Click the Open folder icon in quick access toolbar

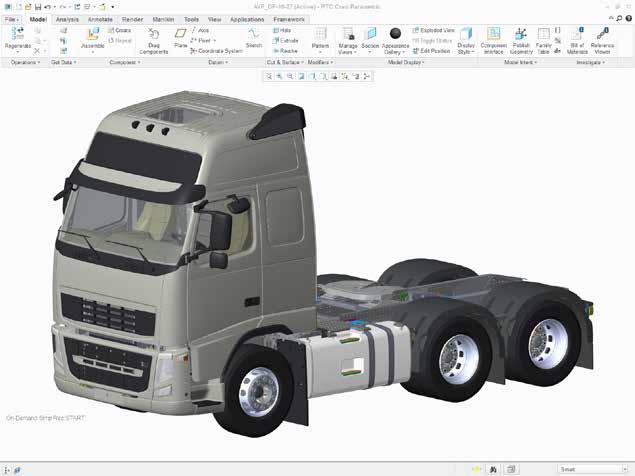tap(28, 7)
